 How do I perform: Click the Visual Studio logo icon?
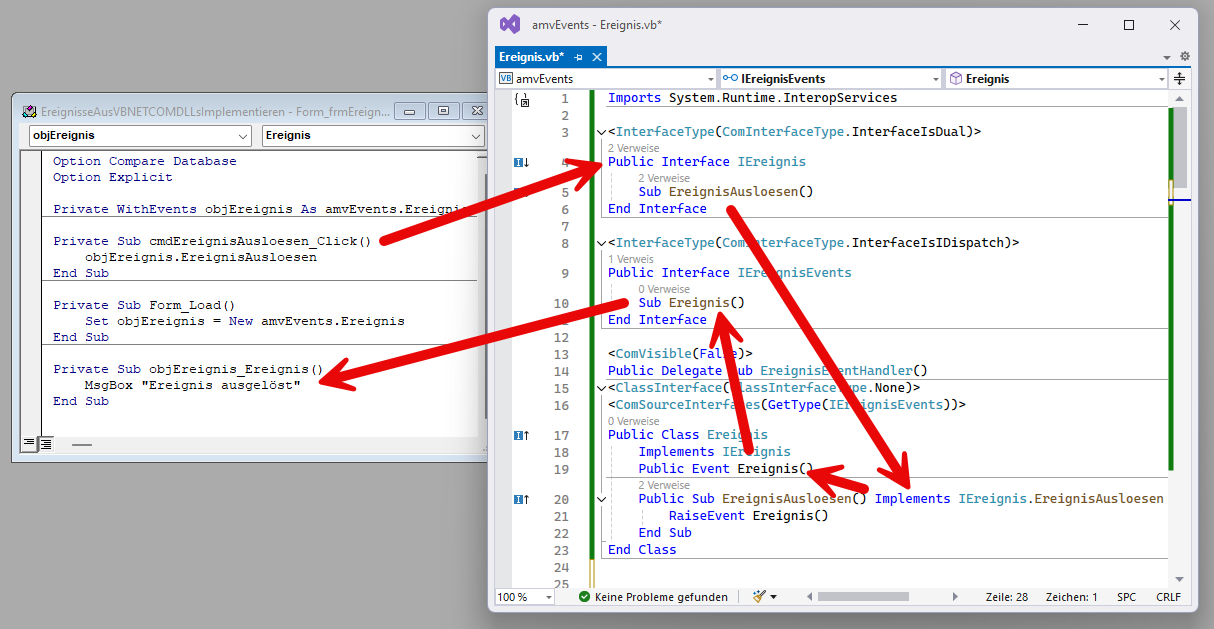click(510, 24)
